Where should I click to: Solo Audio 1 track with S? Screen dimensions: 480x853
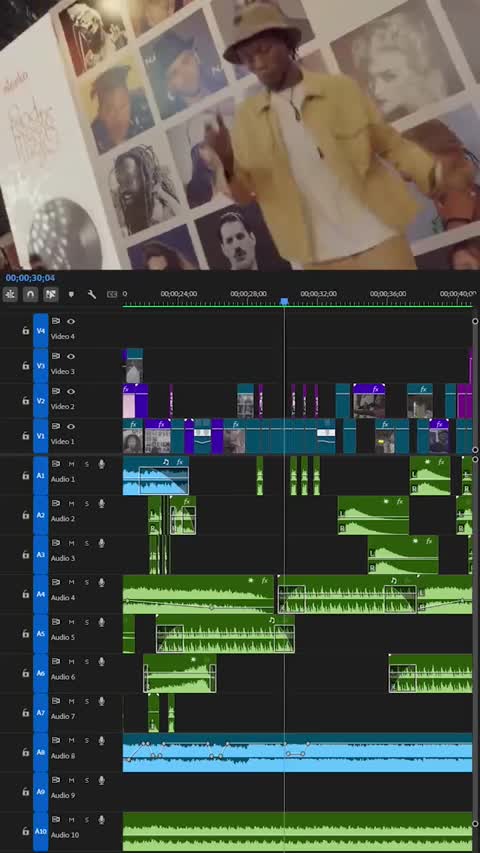pos(87,464)
